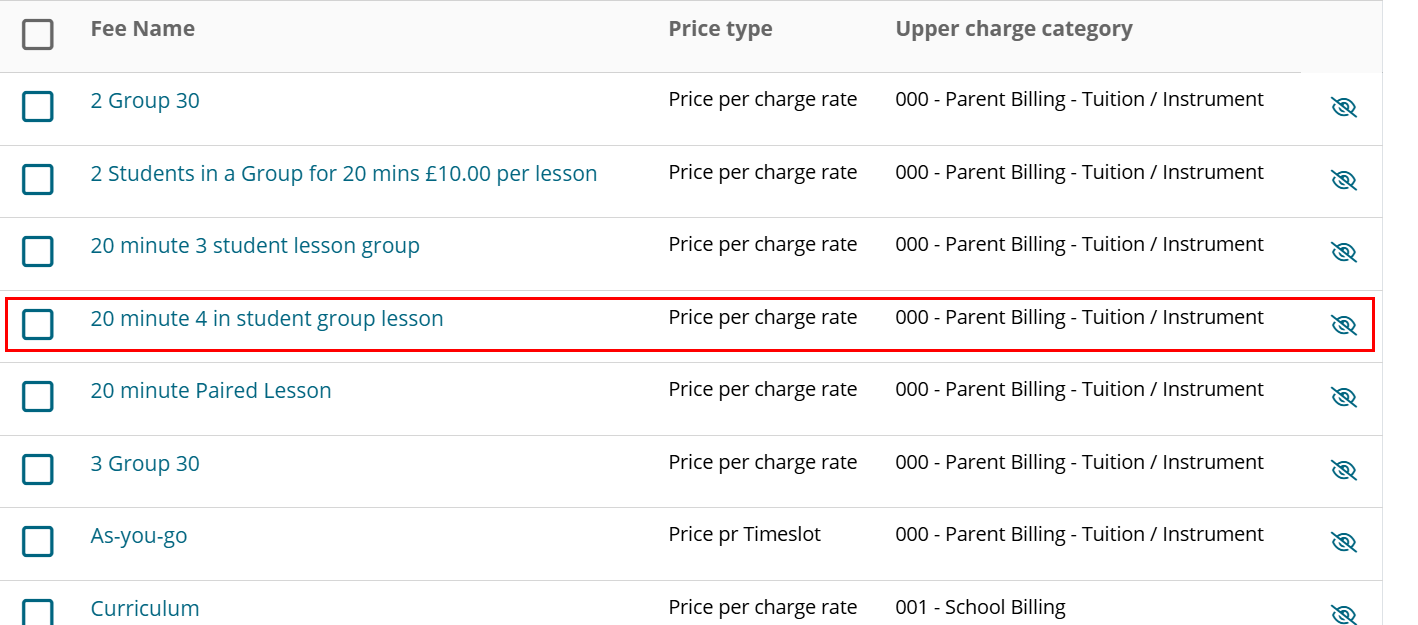
Task: Tick the As-you-go fee checkbox
Action: coord(38,541)
